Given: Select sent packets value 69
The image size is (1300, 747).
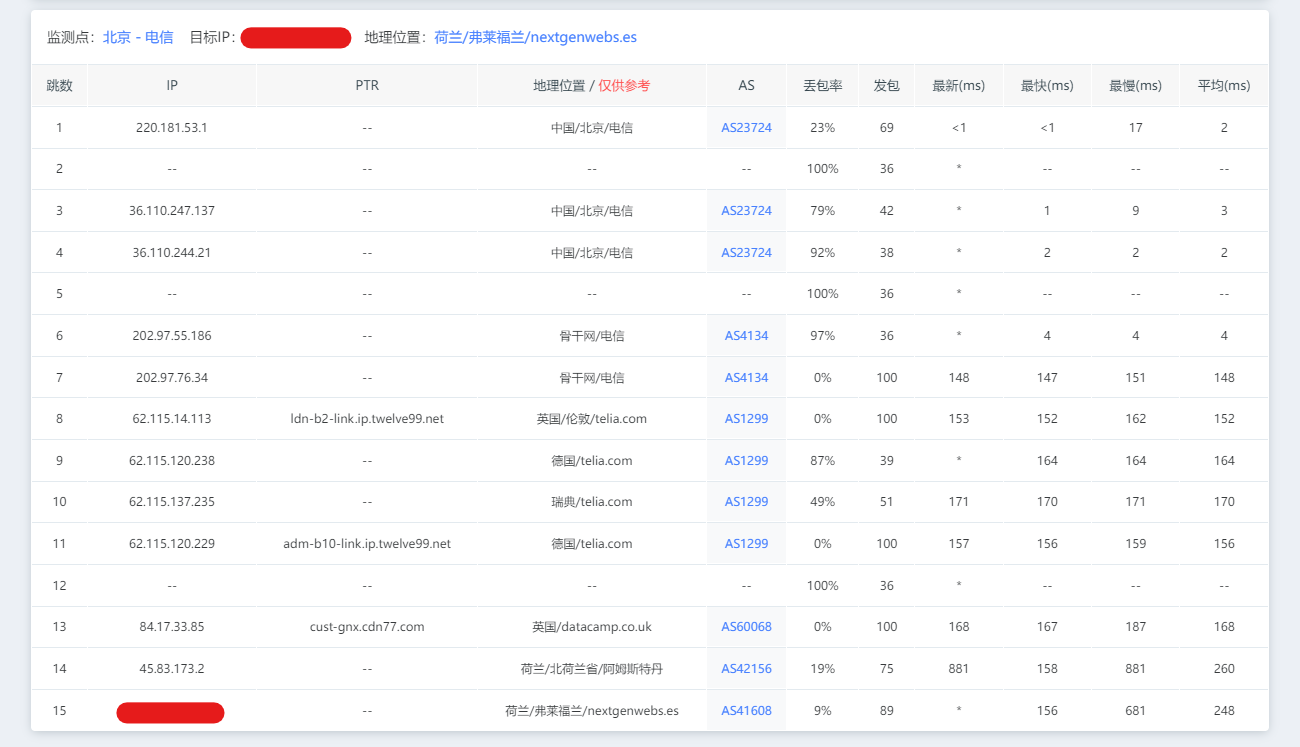Looking at the screenshot, I should (886, 128).
